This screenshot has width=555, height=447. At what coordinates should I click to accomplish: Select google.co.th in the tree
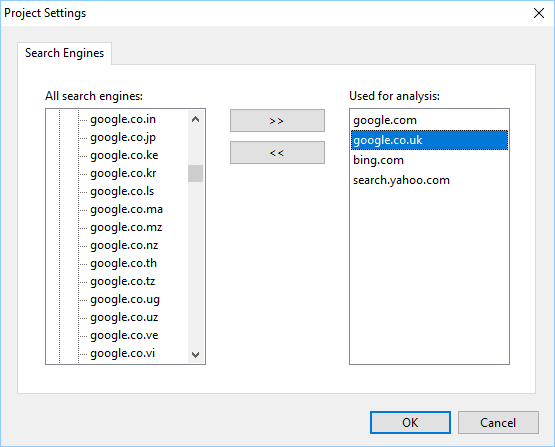(x=123, y=263)
